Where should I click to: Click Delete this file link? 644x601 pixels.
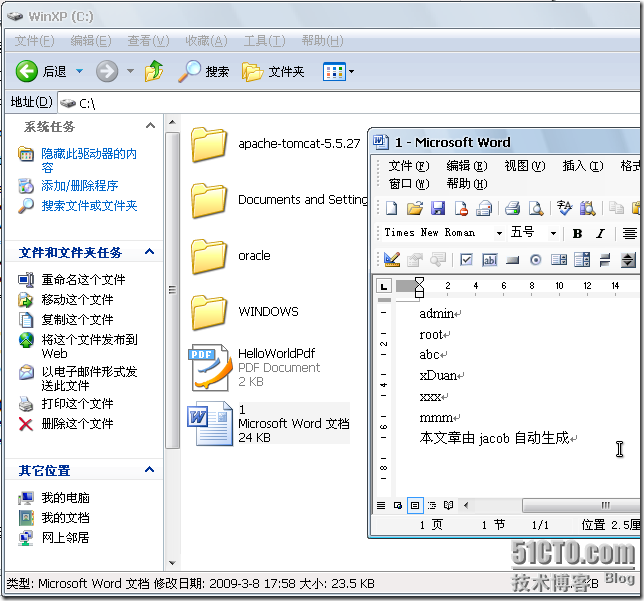[77, 423]
